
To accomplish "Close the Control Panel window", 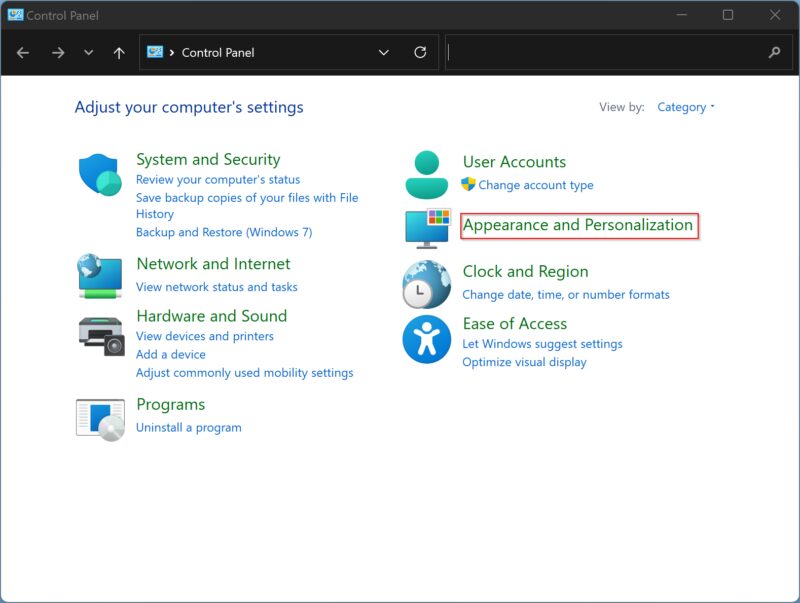I will 775,15.
